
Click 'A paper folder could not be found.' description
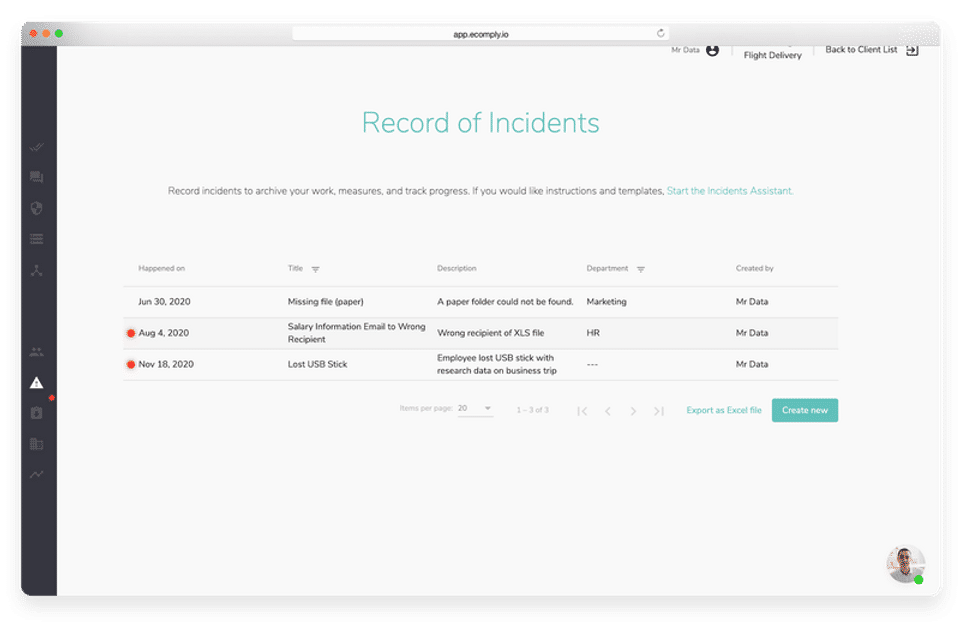[x=505, y=302]
